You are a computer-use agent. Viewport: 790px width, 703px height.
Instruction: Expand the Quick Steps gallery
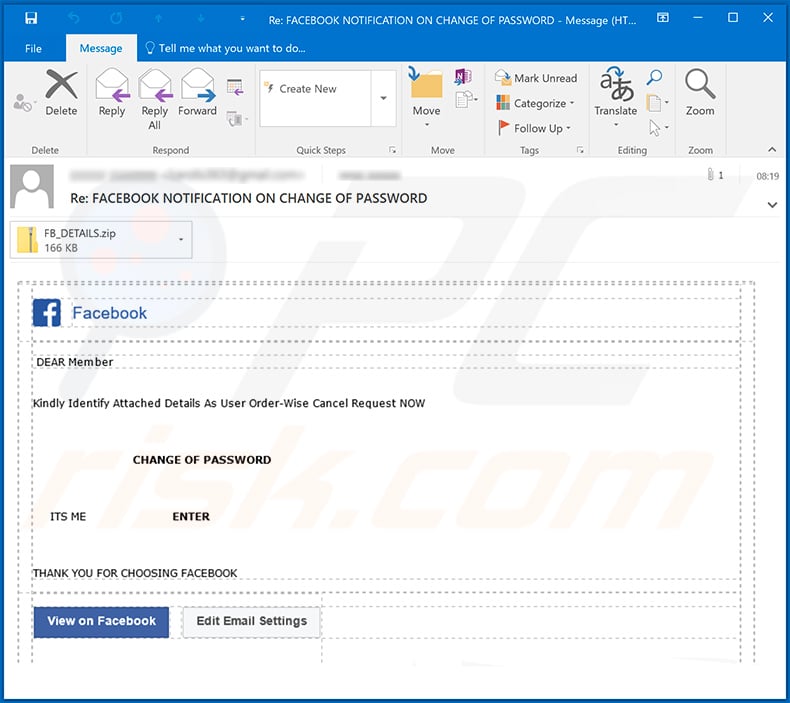pos(383,98)
